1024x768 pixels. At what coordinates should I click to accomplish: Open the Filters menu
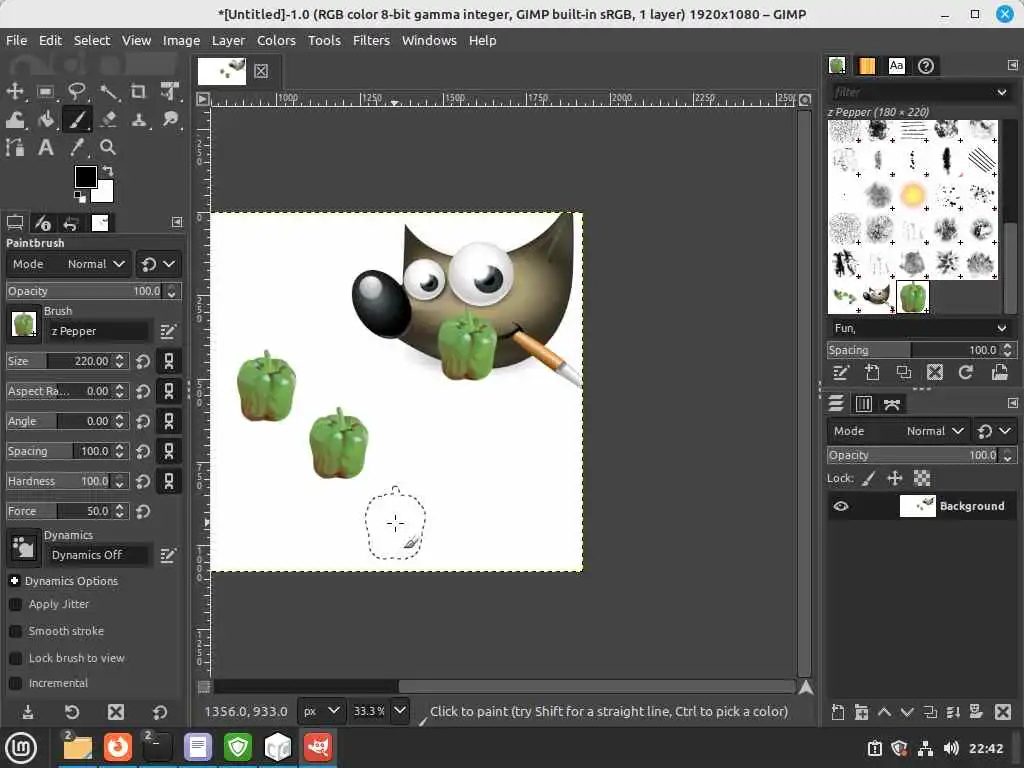click(x=371, y=40)
